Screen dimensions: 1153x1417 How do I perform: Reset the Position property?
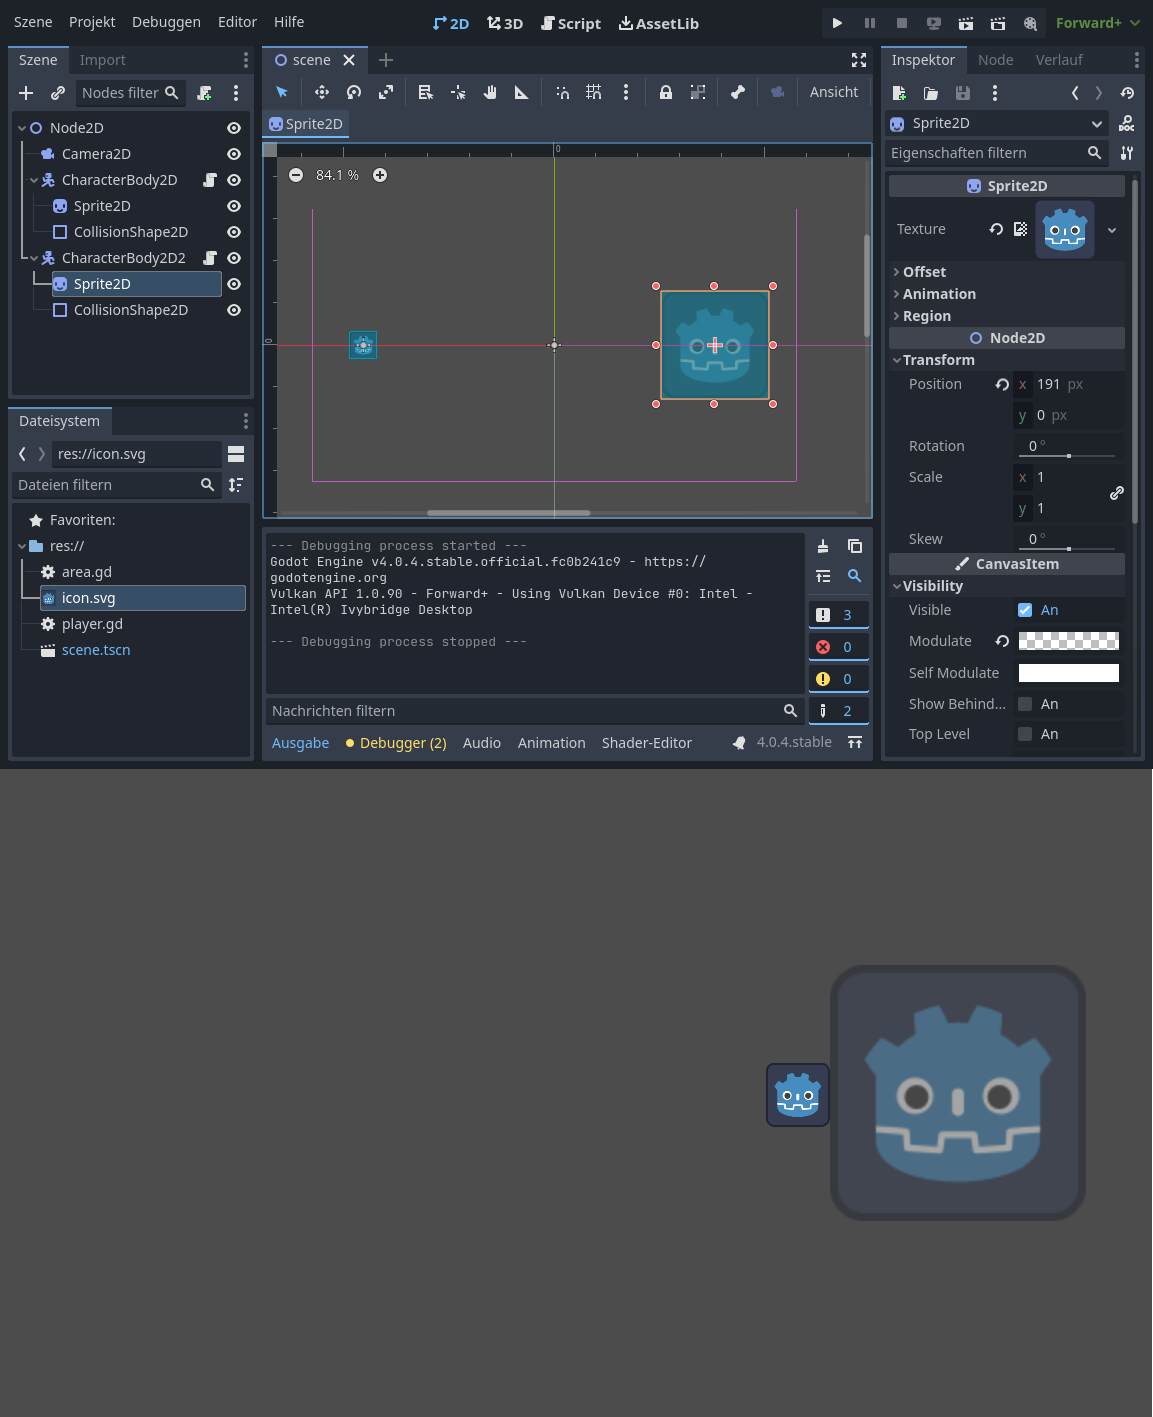1002,384
